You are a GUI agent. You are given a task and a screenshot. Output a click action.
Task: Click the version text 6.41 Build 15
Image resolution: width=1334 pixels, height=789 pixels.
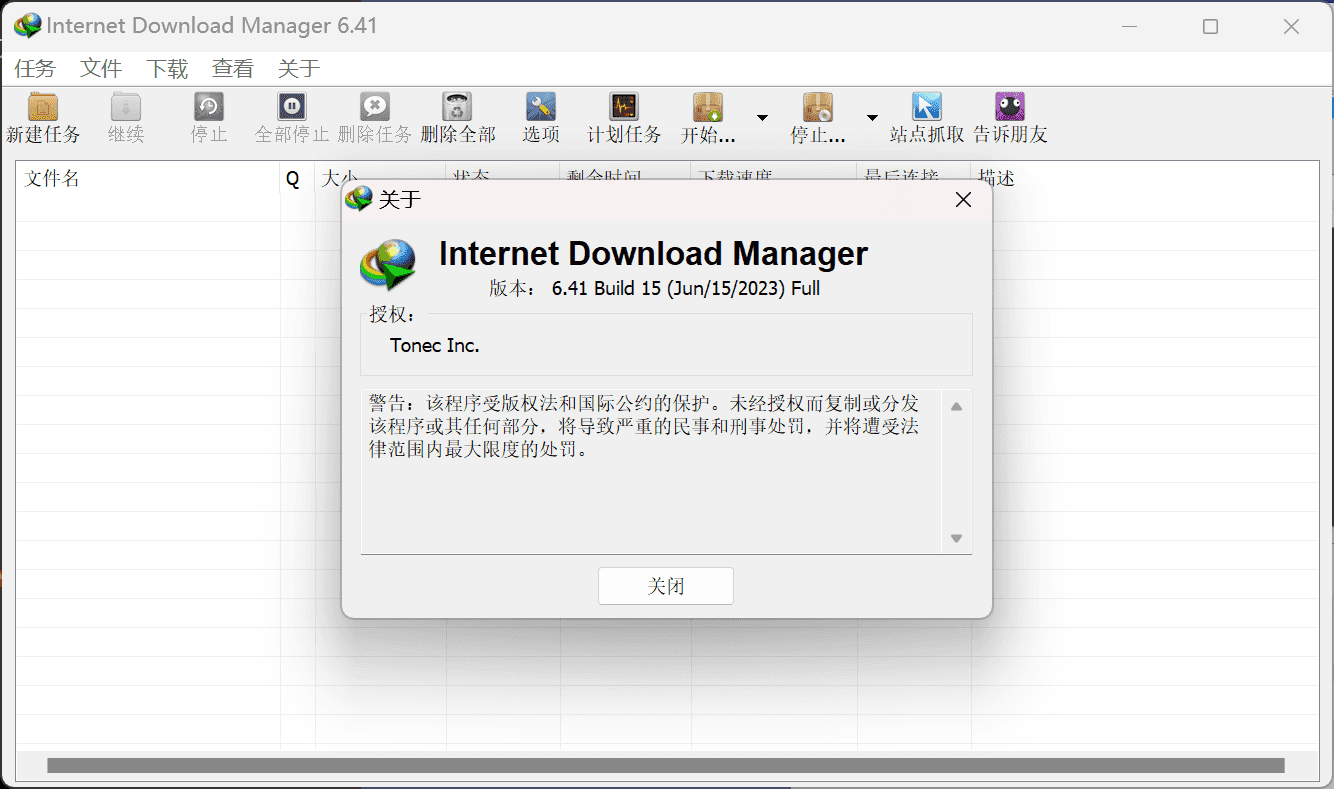click(686, 288)
